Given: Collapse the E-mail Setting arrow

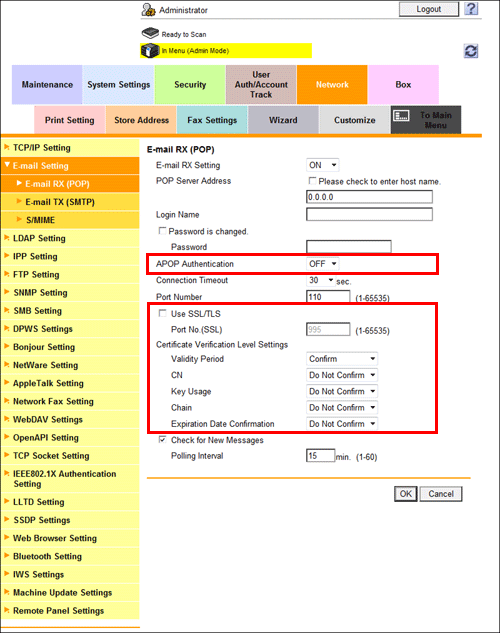Looking at the screenshot, I should (x=7, y=165).
